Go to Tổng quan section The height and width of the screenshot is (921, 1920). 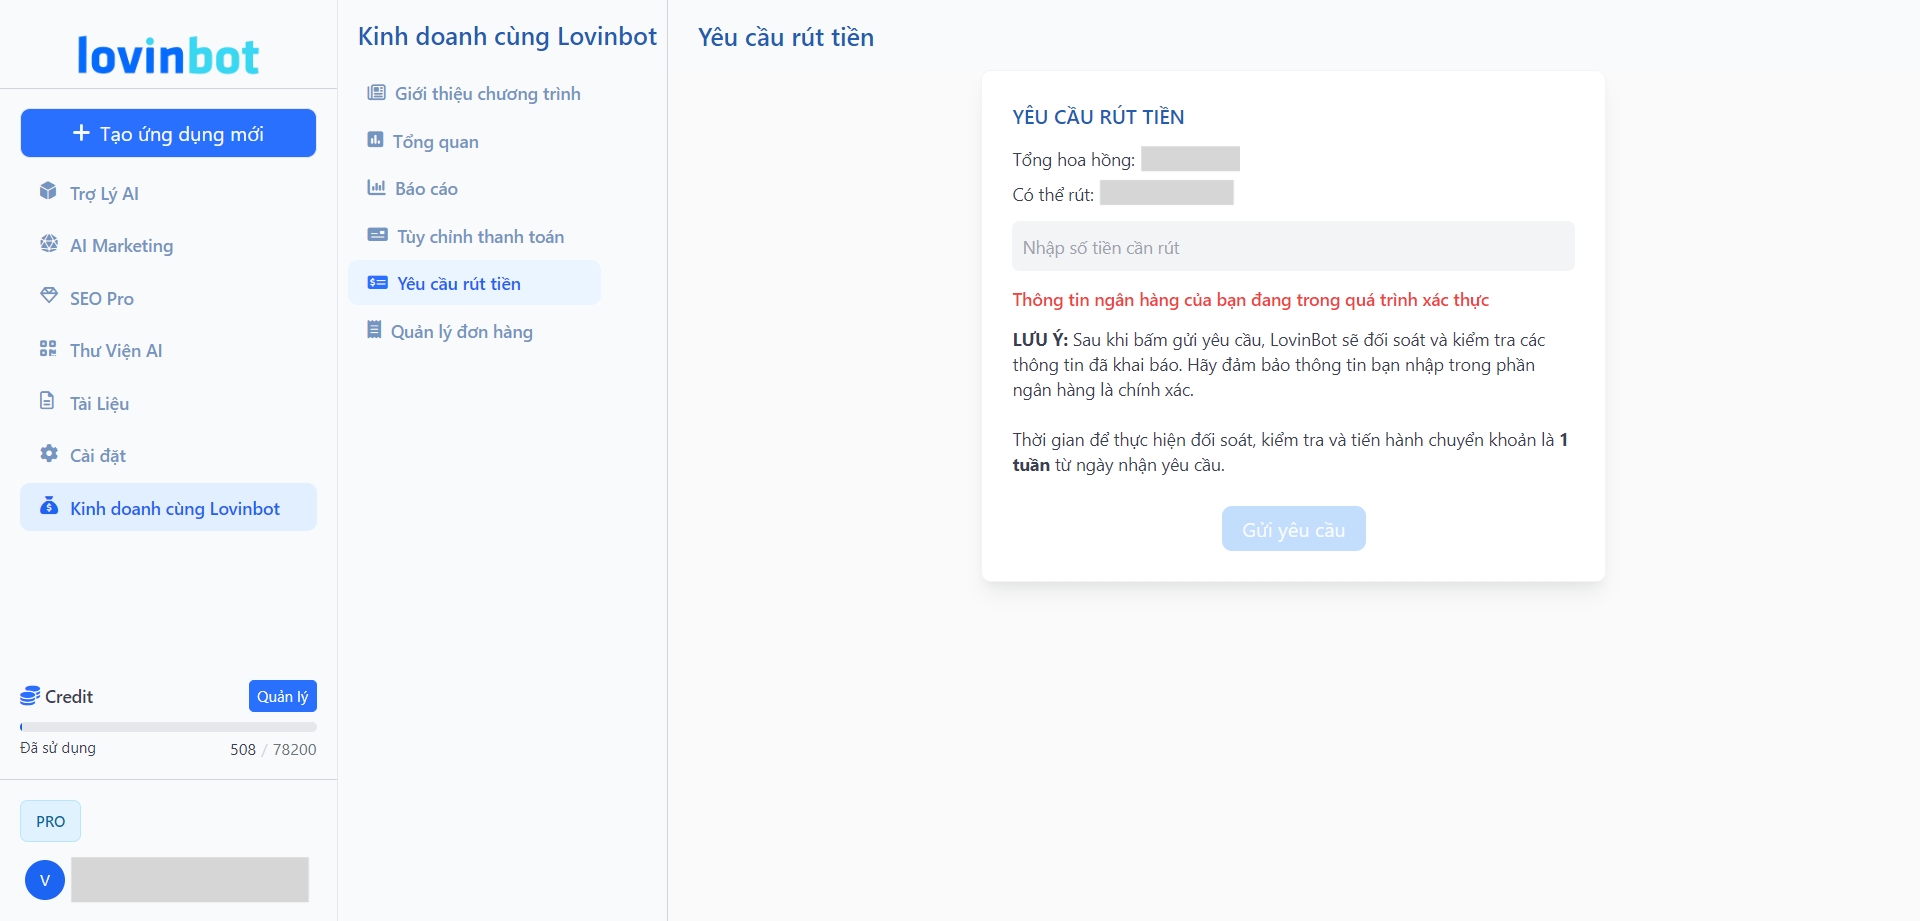435,142
